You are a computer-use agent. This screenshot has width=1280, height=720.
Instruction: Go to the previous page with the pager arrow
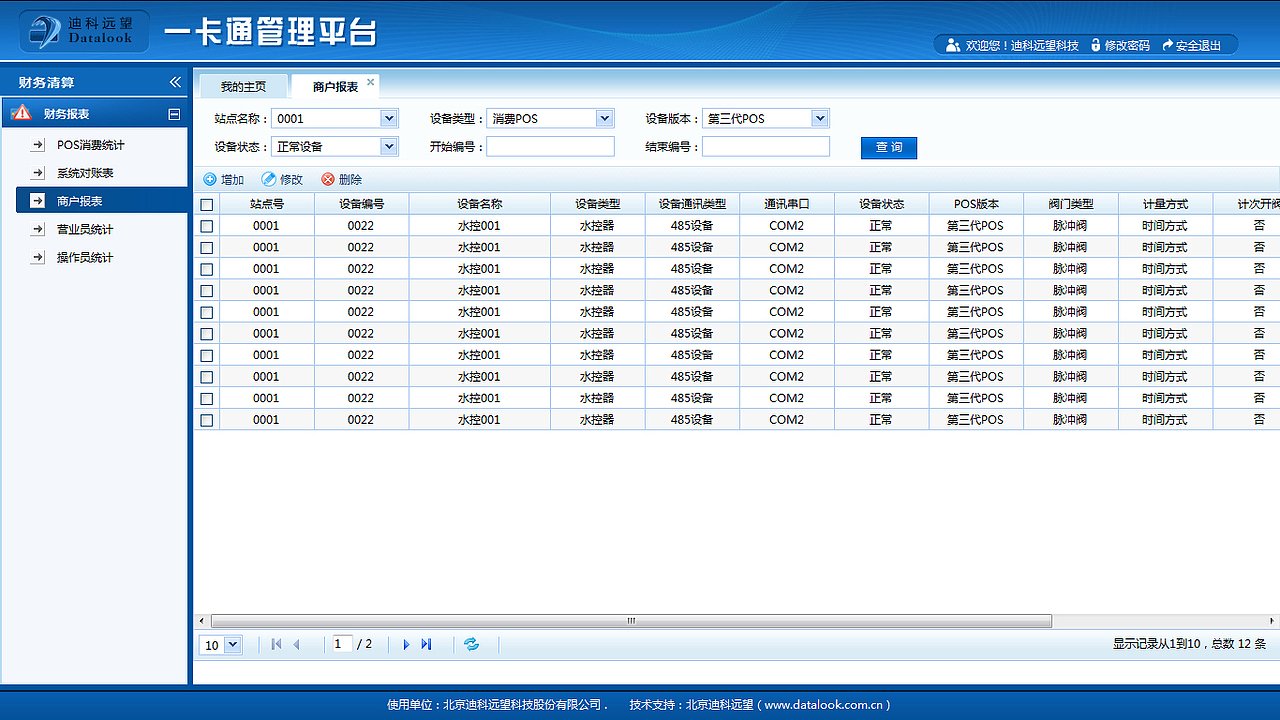coord(296,645)
